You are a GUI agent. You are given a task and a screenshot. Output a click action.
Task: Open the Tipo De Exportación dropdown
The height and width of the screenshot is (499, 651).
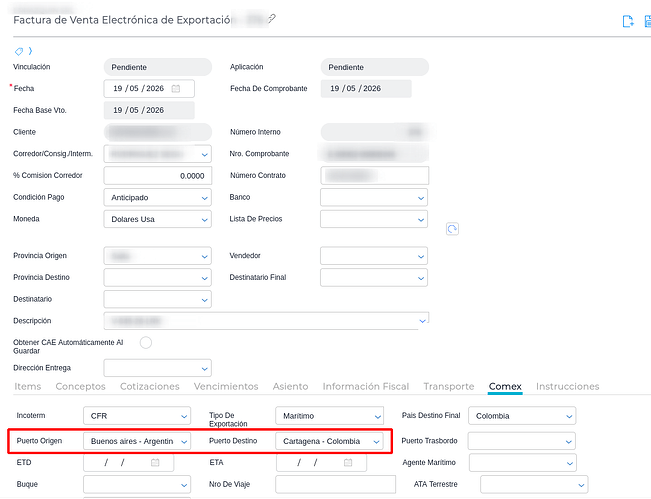(x=329, y=416)
